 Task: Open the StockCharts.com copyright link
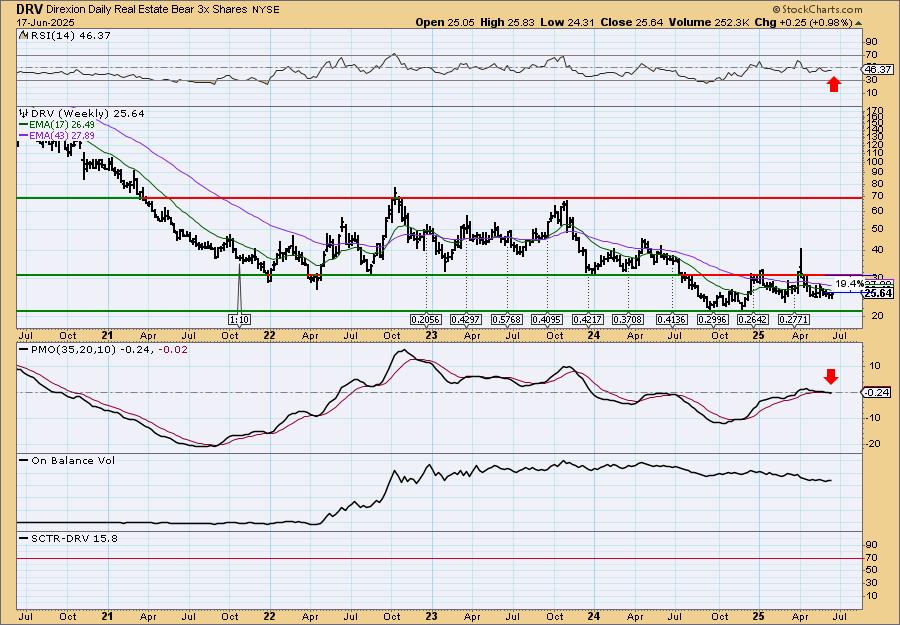coord(817,9)
